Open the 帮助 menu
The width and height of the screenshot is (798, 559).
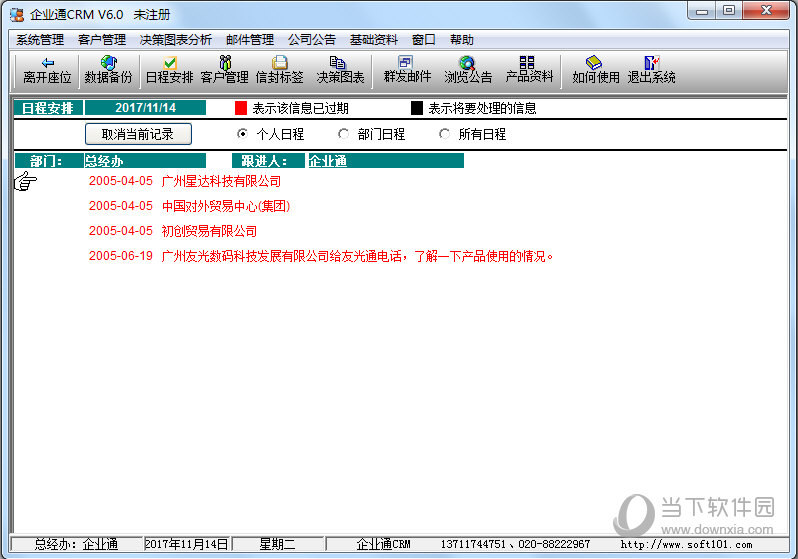[462, 40]
